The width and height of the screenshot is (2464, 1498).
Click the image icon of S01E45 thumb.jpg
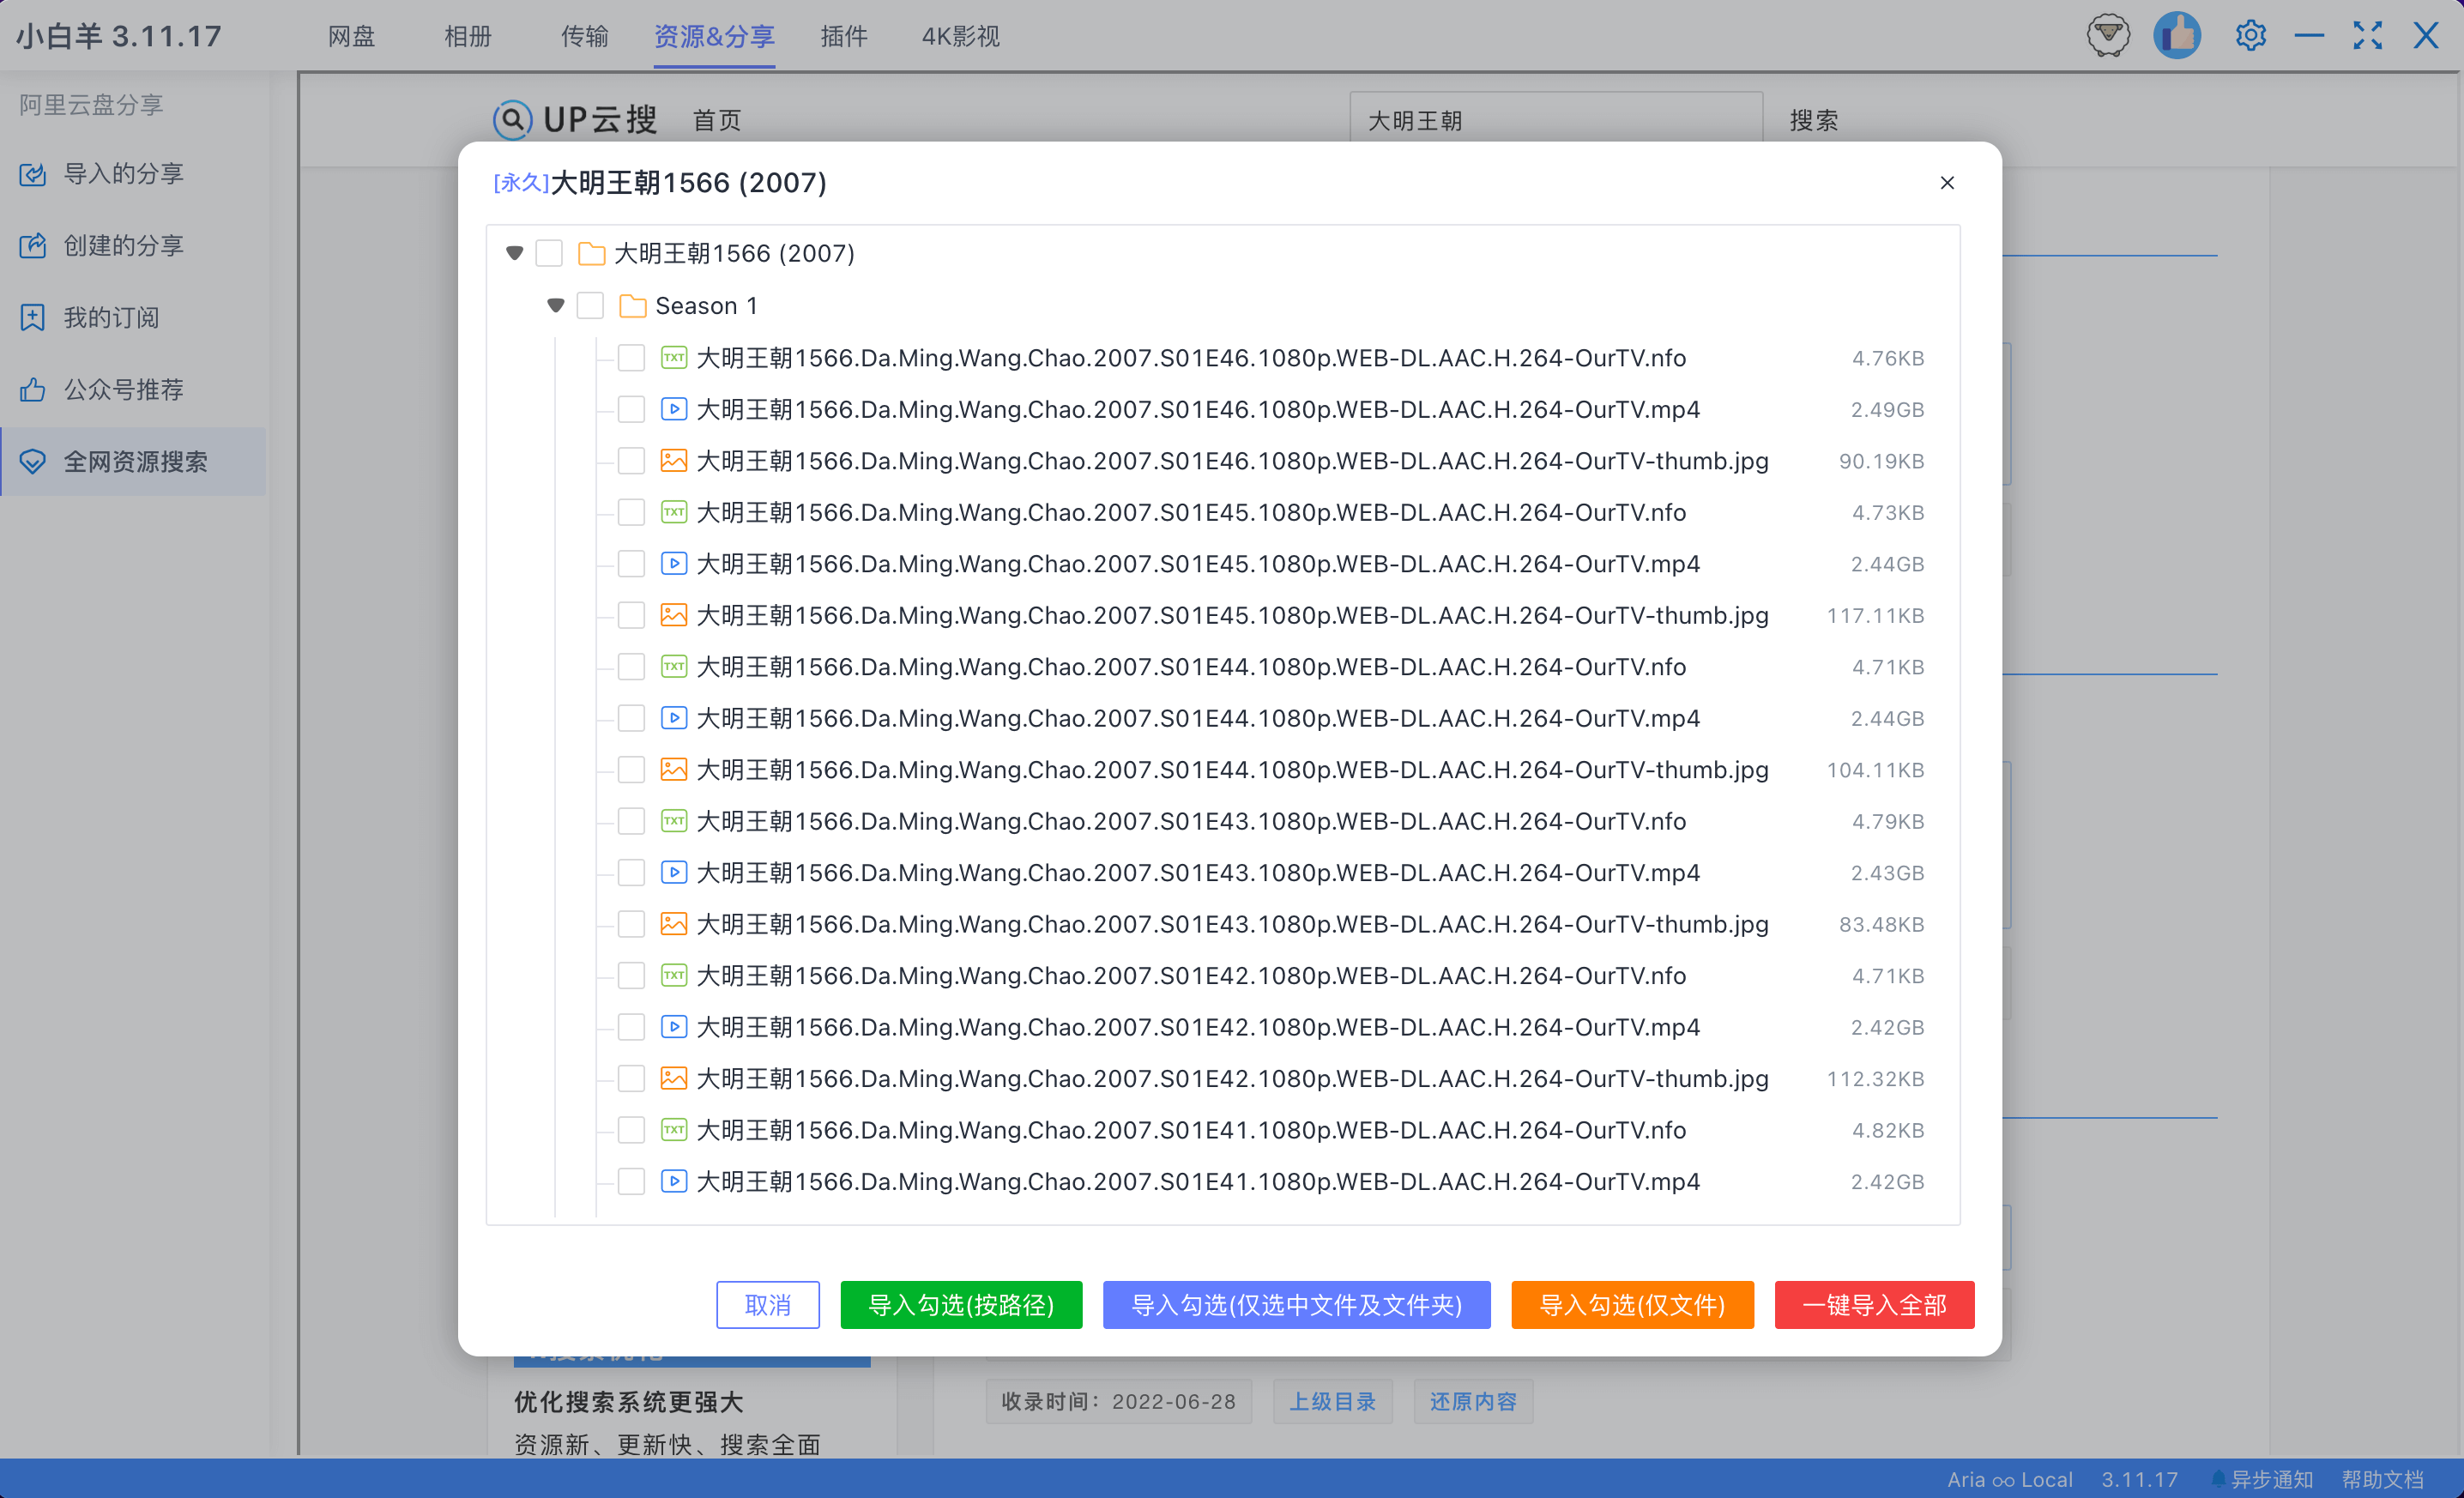[674, 615]
